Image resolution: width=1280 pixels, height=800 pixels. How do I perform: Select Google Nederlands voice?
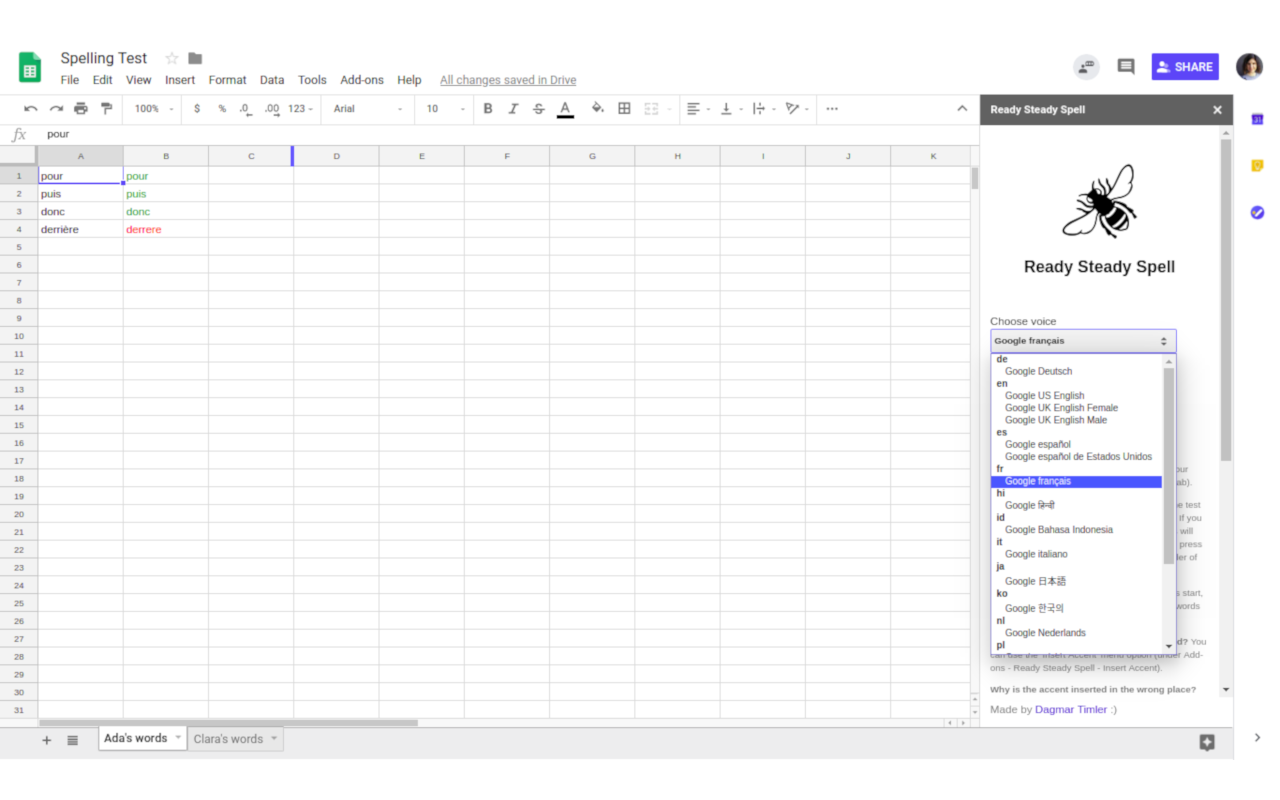[1045, 633]
